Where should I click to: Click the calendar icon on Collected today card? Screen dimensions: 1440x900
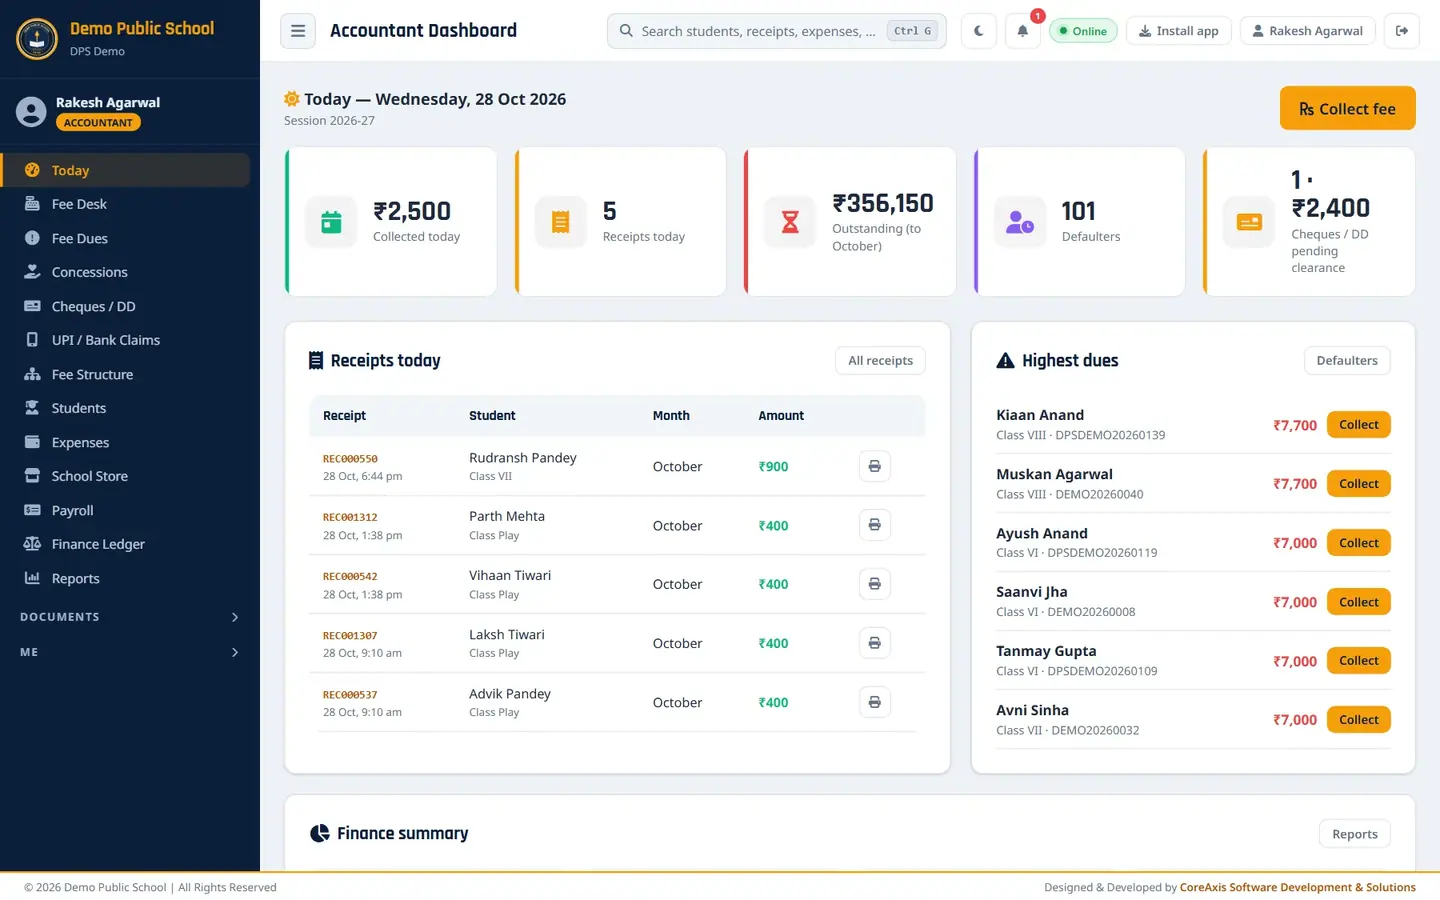tap(331, 222)
